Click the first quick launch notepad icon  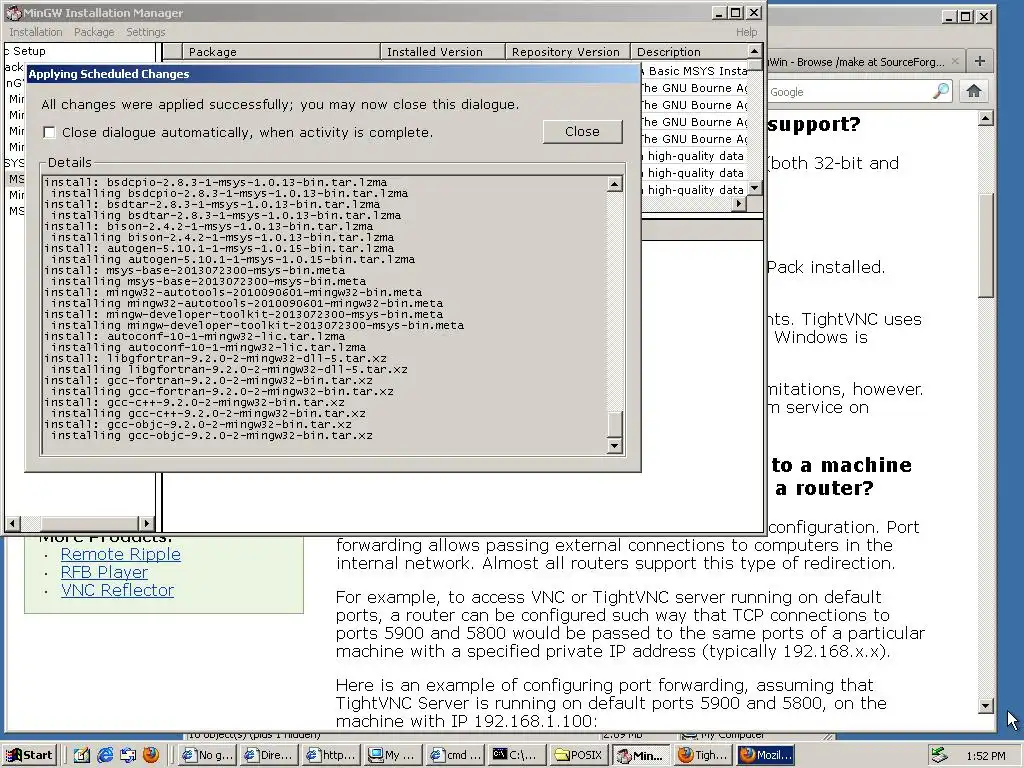tap(82, 755)
